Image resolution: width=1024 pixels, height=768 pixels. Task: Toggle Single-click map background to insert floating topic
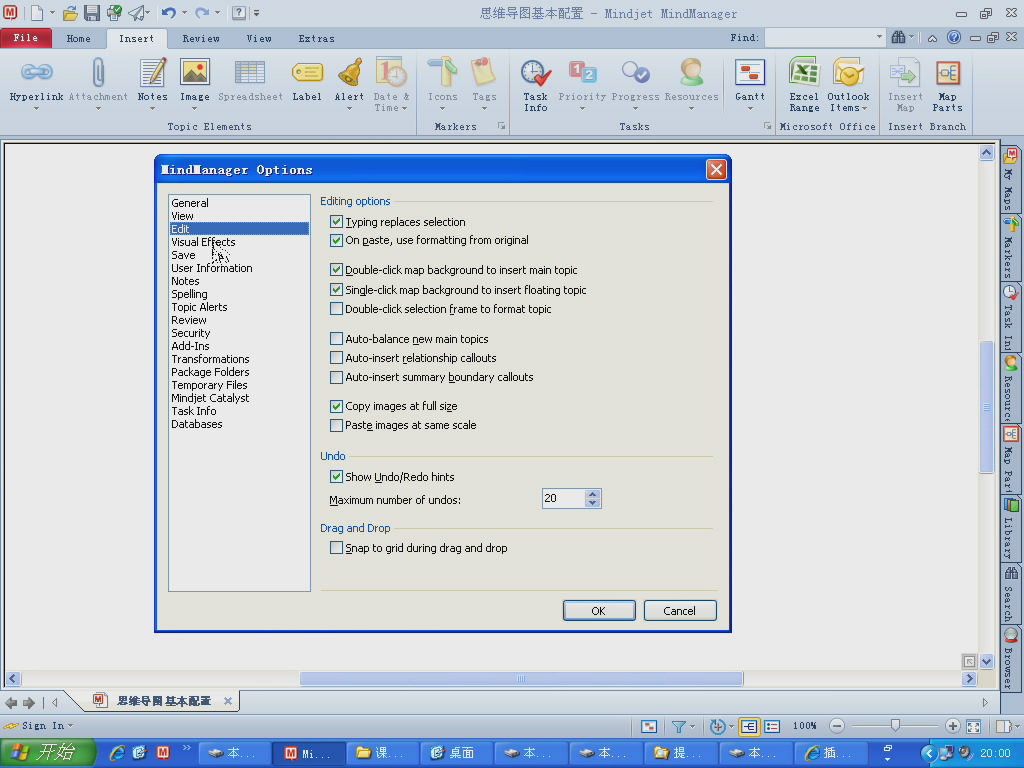coord(336,289)
